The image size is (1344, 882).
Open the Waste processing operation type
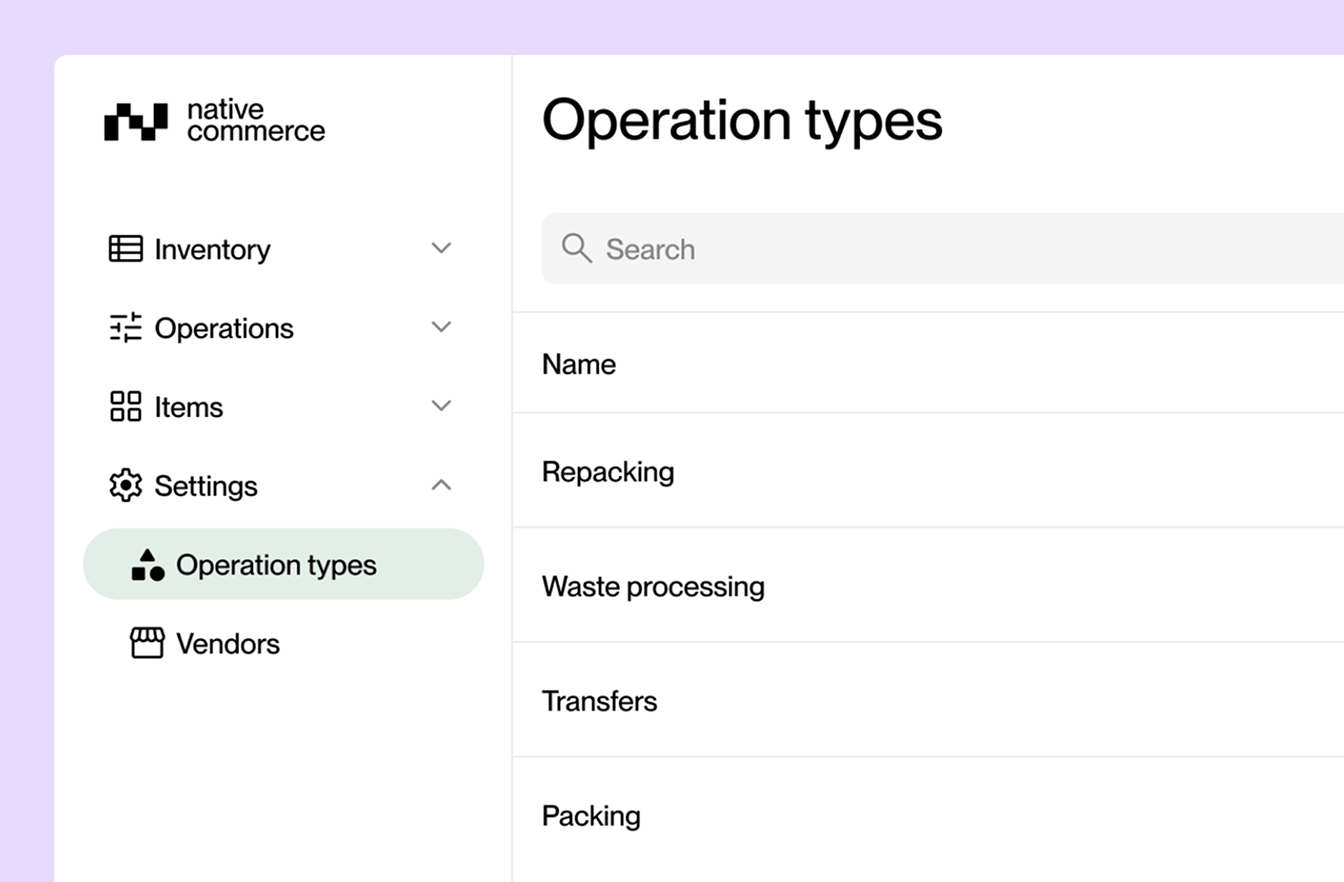[x=653, y=586]
